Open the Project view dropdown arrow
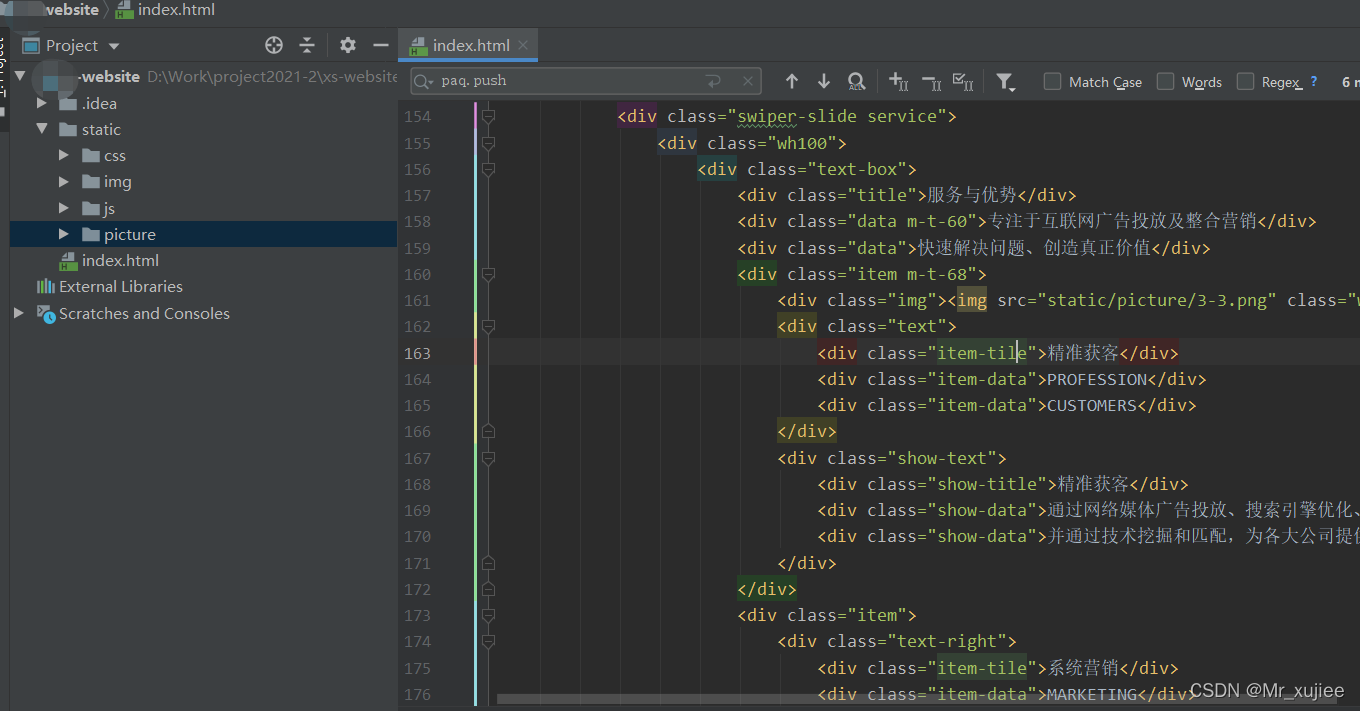Screen dimensions: 1360x711 (113, 46)
